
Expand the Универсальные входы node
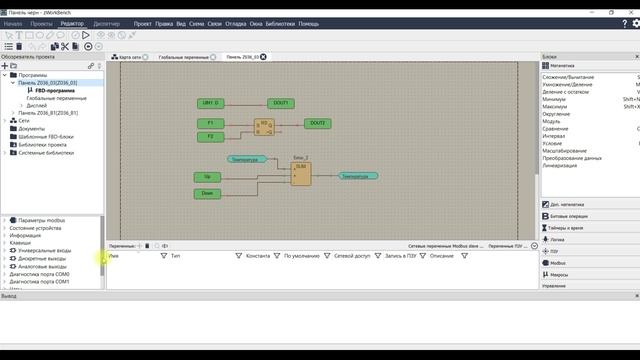[5, 251]
